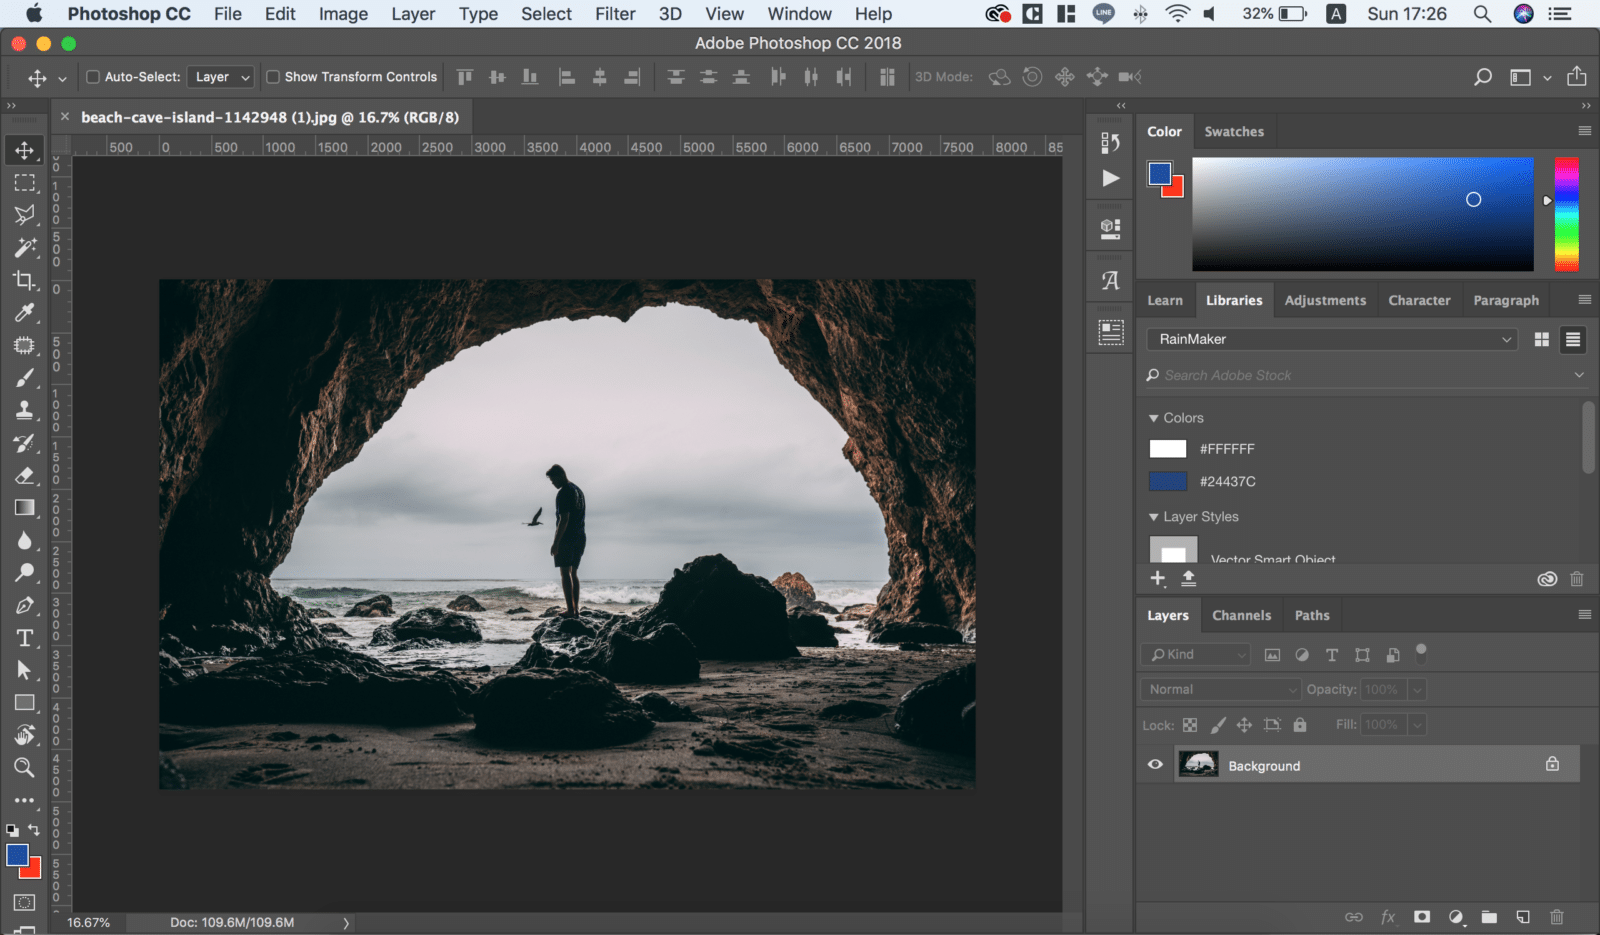Select the Clone Stamp tool
The image size is (1600, 935).
click(25, 410)
